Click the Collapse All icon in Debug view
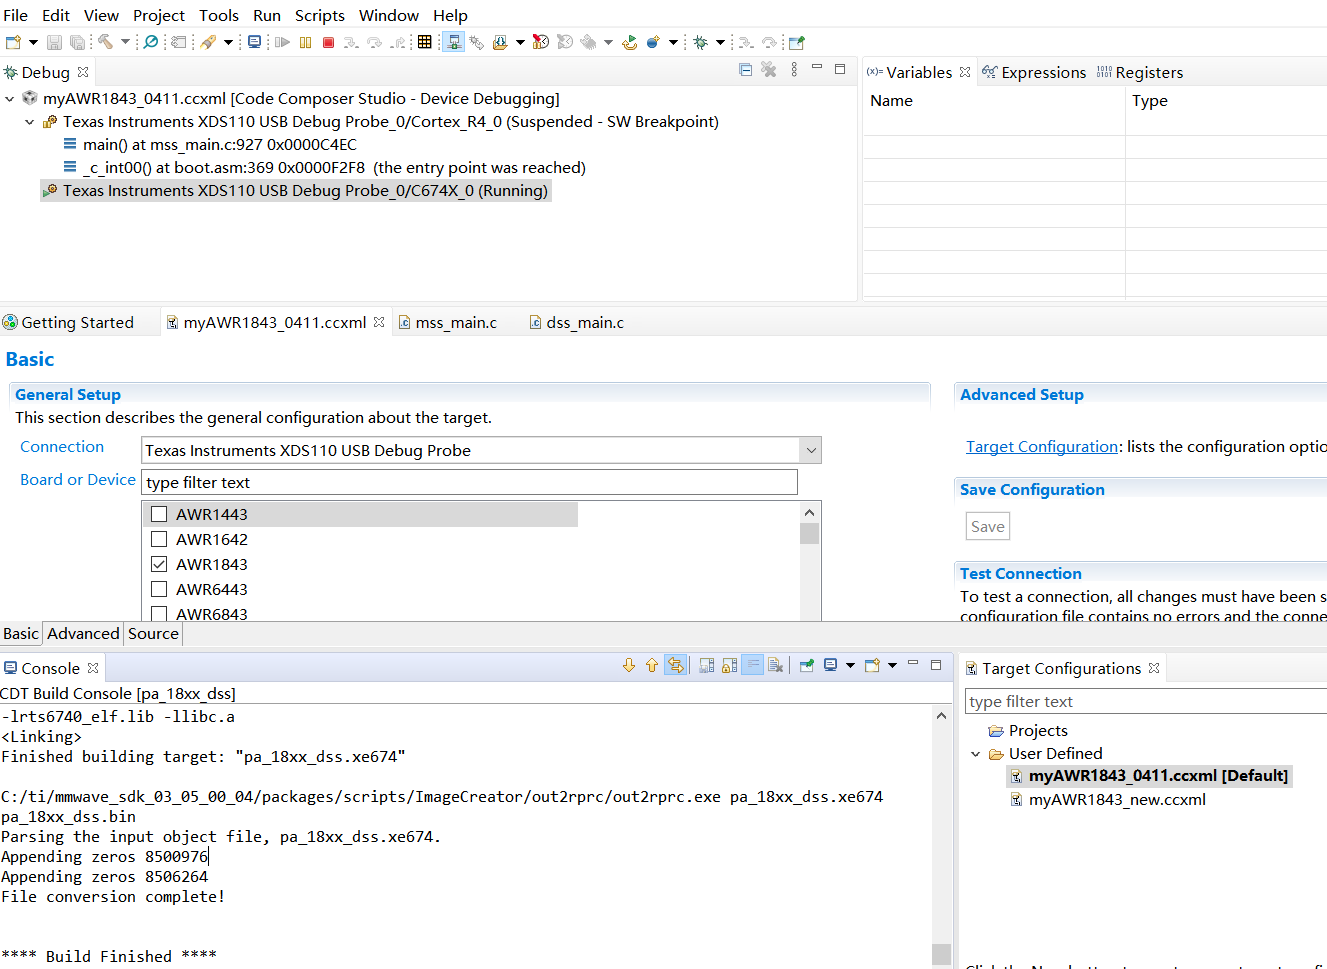Image resolution: width=1327 pixels, height=969 pixels. click(745, 69)
